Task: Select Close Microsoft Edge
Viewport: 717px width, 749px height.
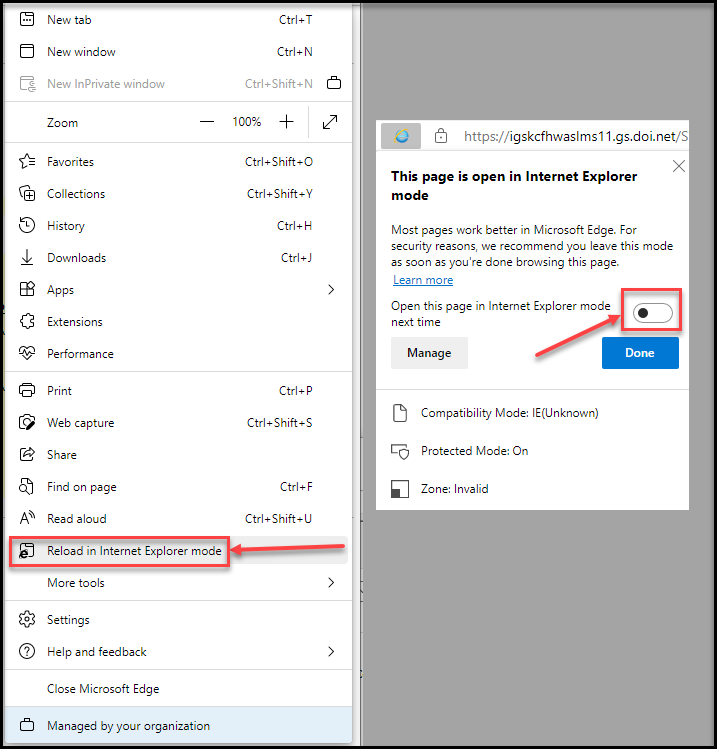Action: 178,688
